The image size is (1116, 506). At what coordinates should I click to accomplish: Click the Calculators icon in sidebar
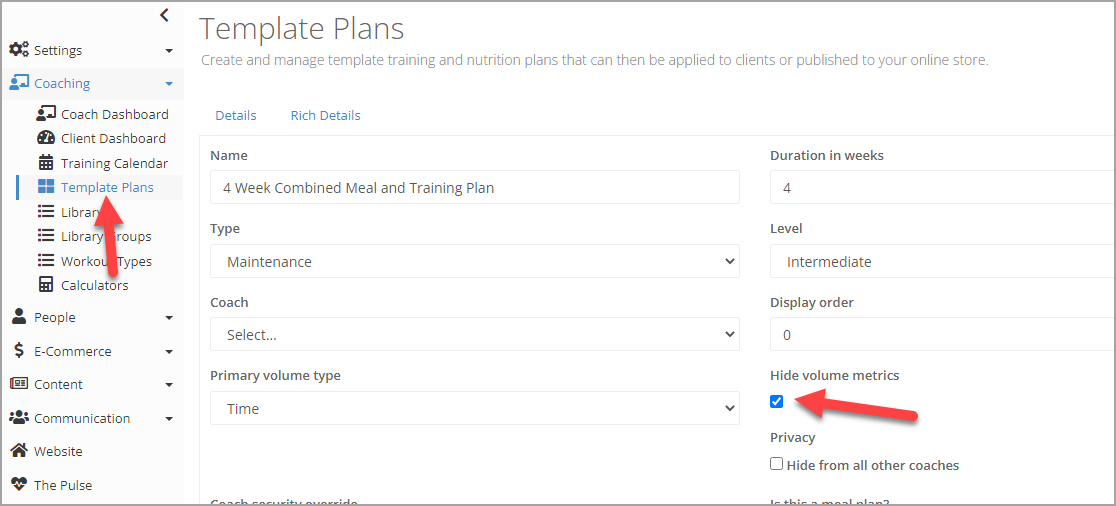[46, 285]
